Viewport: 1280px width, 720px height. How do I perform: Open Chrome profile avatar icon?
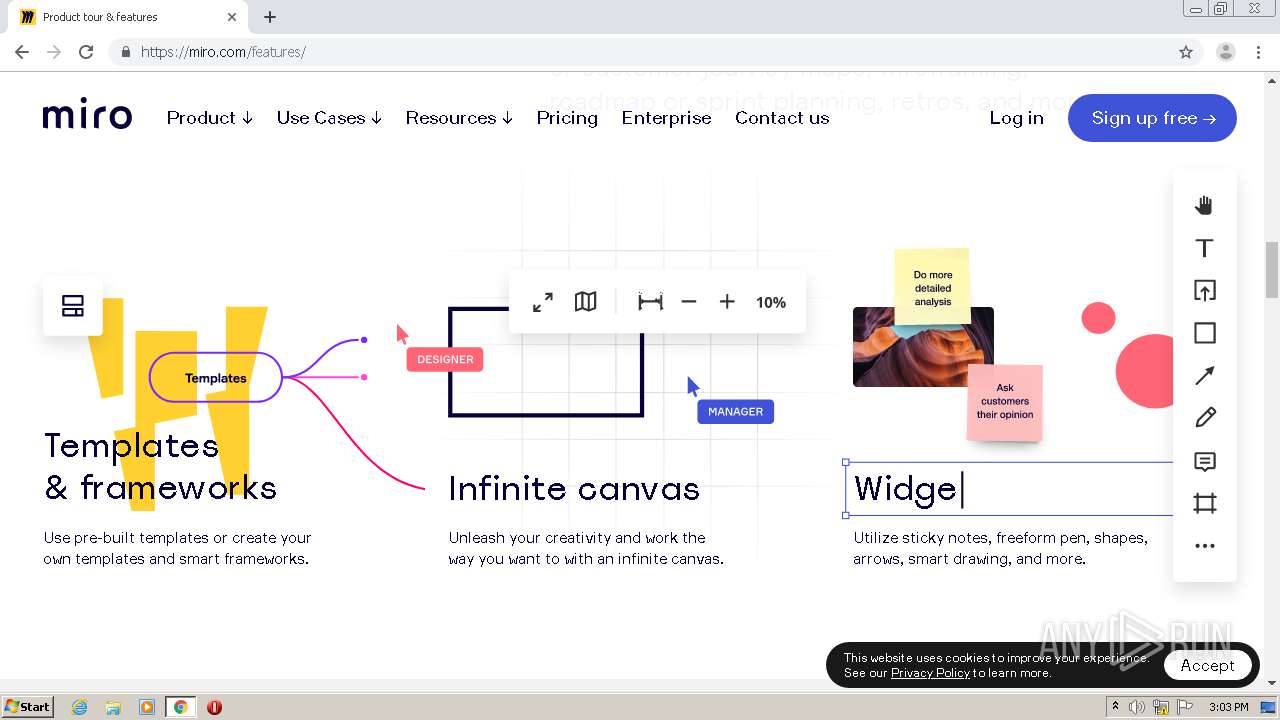click(x=1225, y=52)
